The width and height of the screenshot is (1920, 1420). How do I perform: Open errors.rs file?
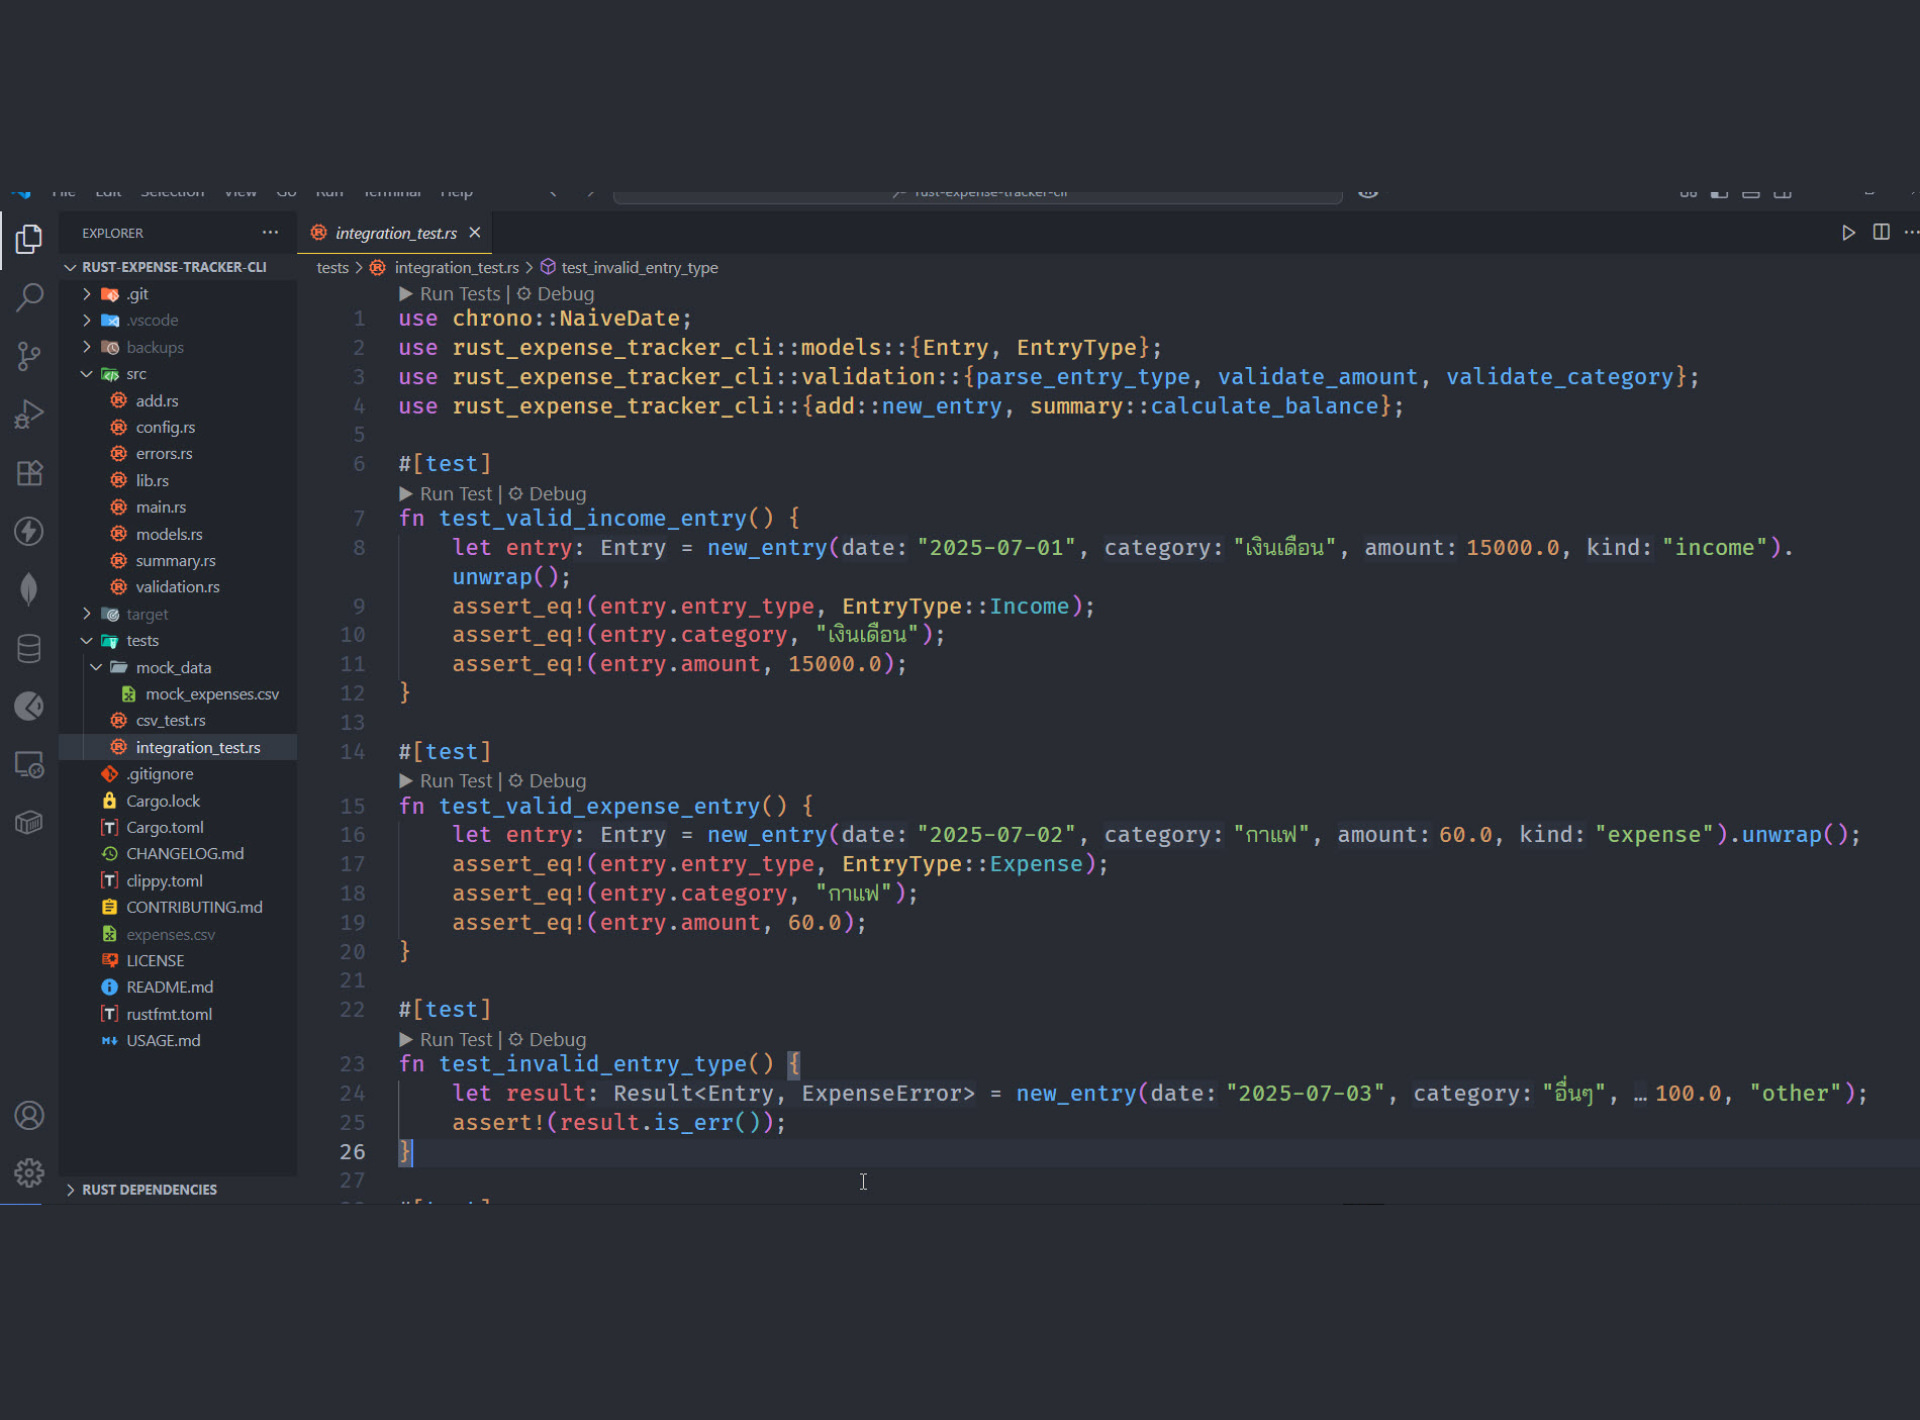164,454
